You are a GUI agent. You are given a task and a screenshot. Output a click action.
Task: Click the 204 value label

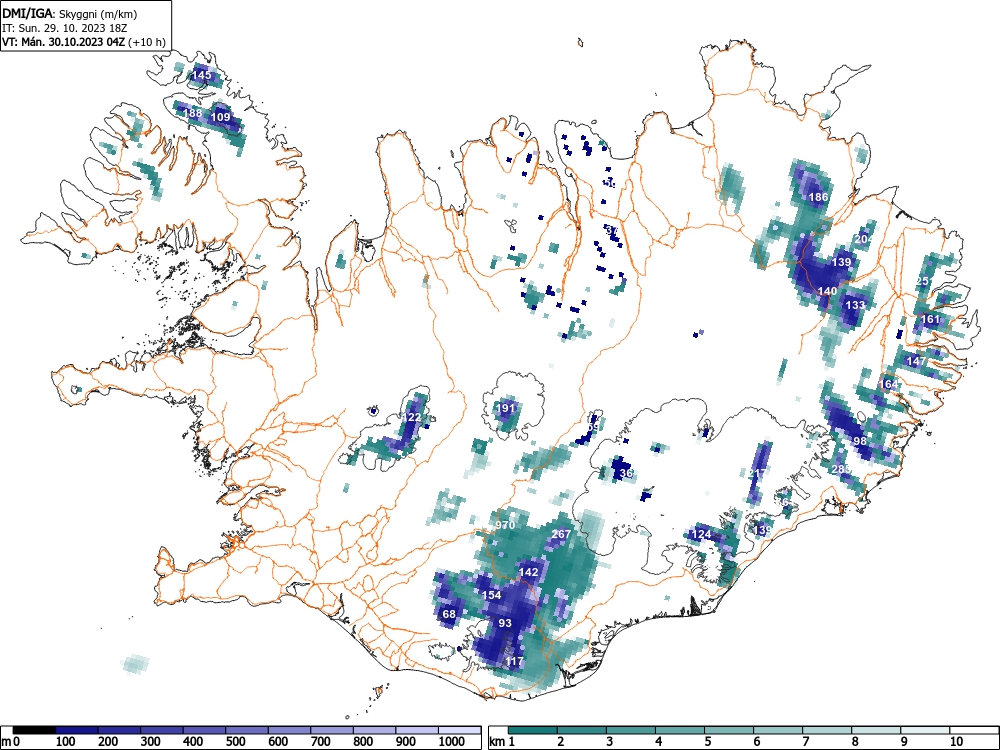[864, 239]
